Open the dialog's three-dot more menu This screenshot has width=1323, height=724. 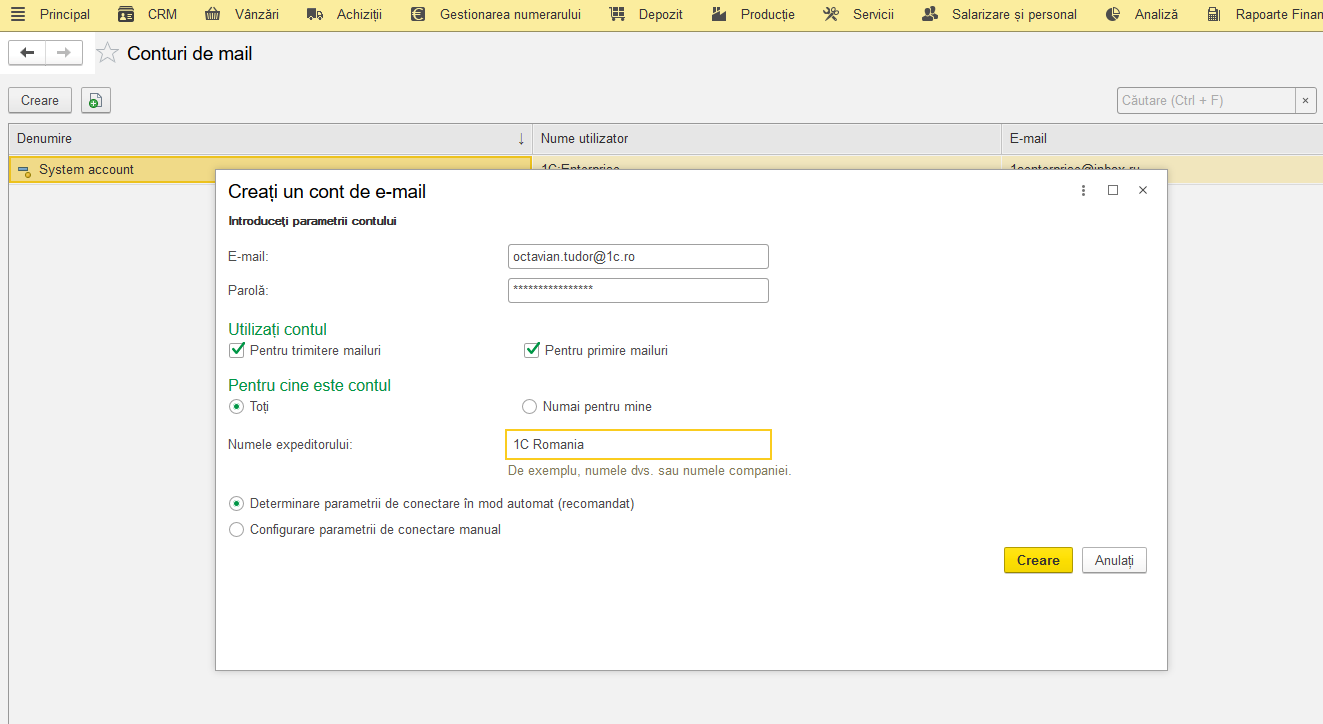(1083, 190)
